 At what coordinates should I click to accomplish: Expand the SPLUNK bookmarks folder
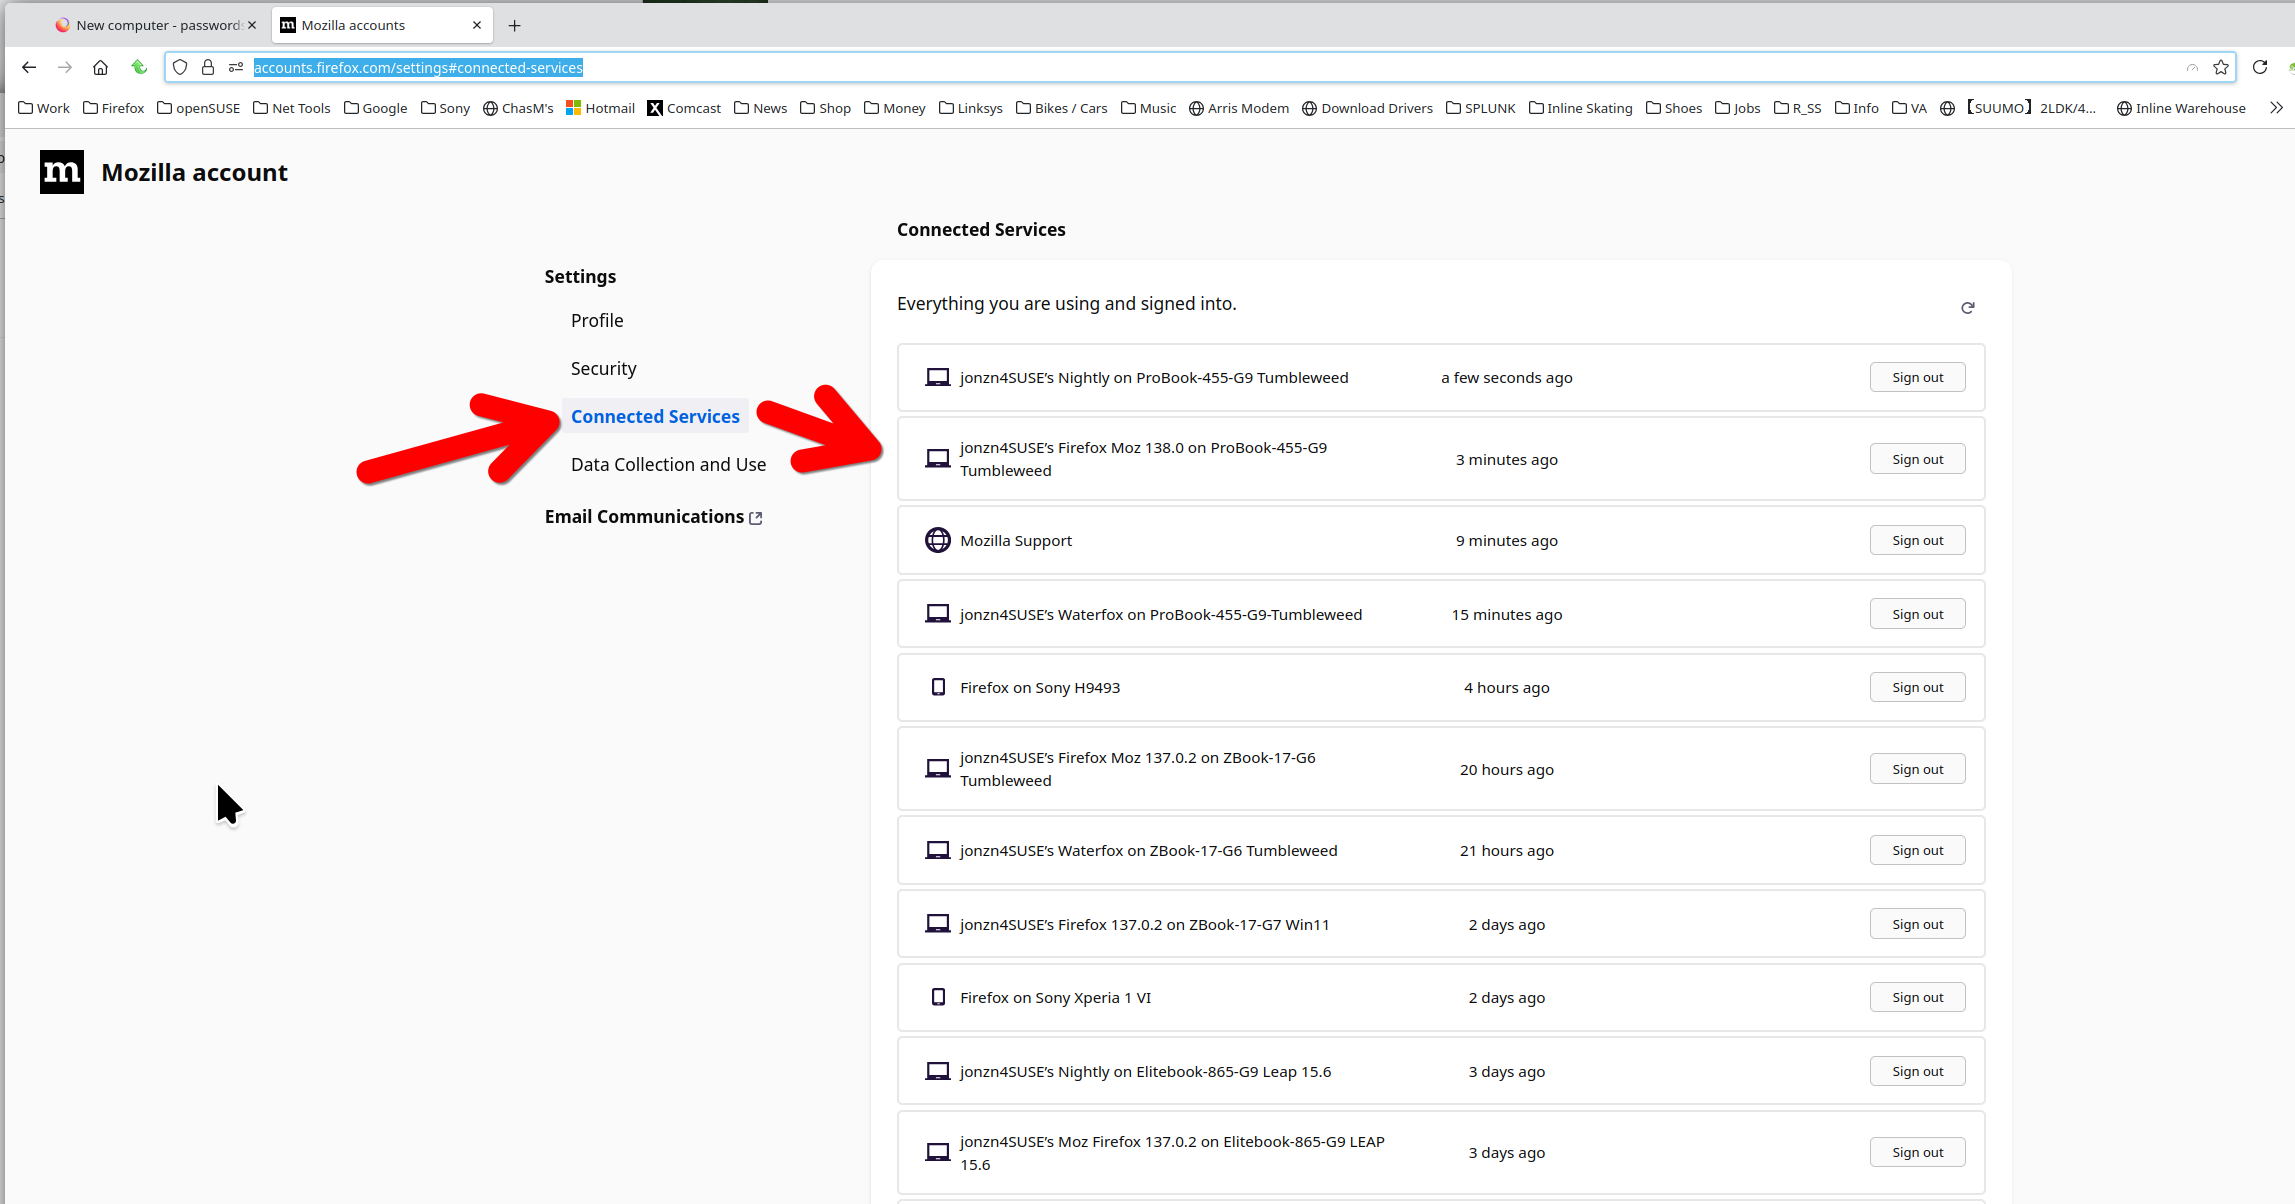tap(1480, 108)
